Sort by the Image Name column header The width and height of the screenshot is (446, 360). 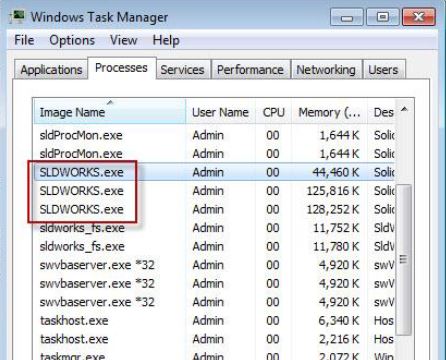coord(109,112)
